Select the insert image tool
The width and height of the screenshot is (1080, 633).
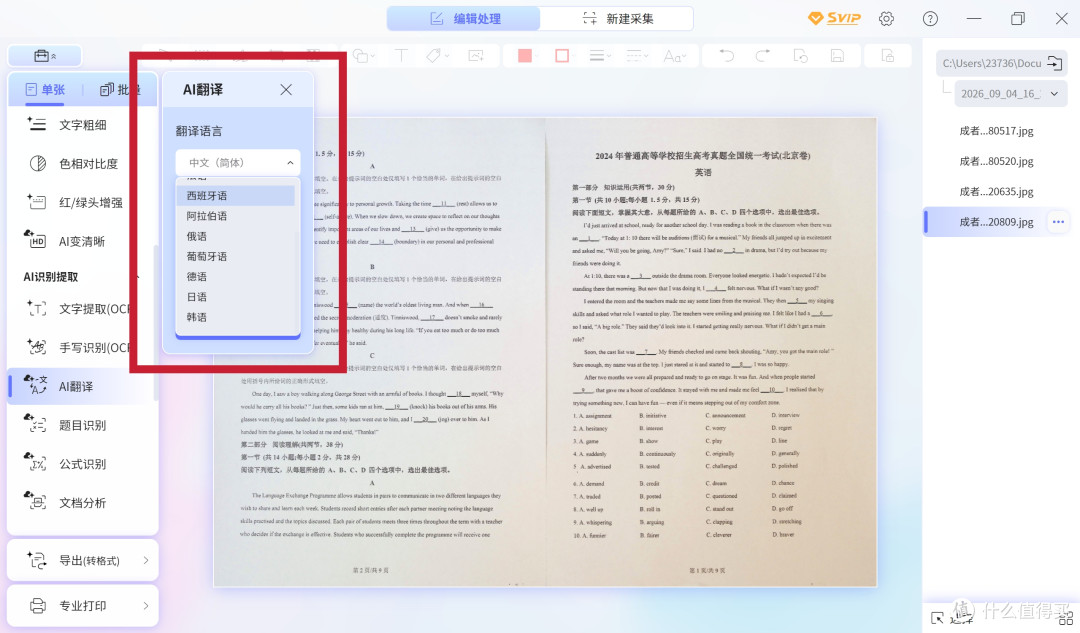(476, 56)
